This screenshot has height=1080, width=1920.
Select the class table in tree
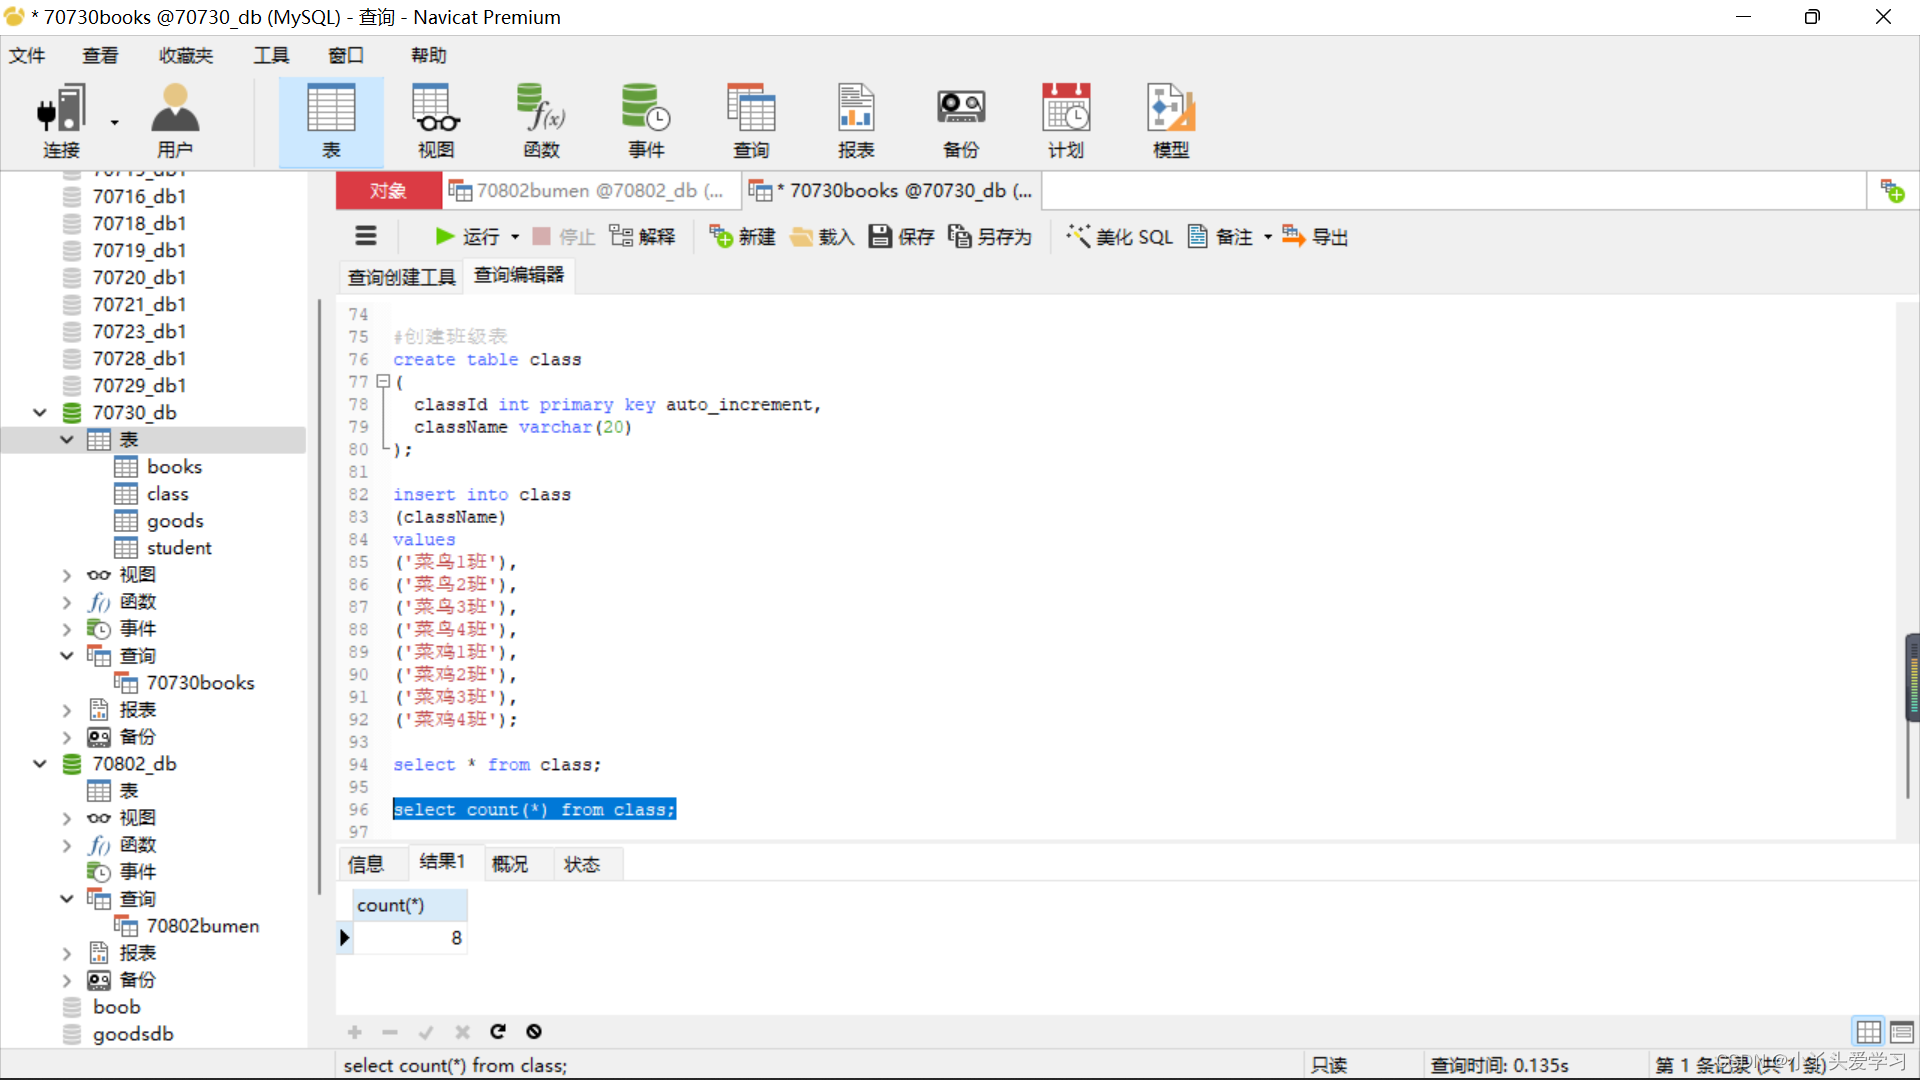[167, 494]
